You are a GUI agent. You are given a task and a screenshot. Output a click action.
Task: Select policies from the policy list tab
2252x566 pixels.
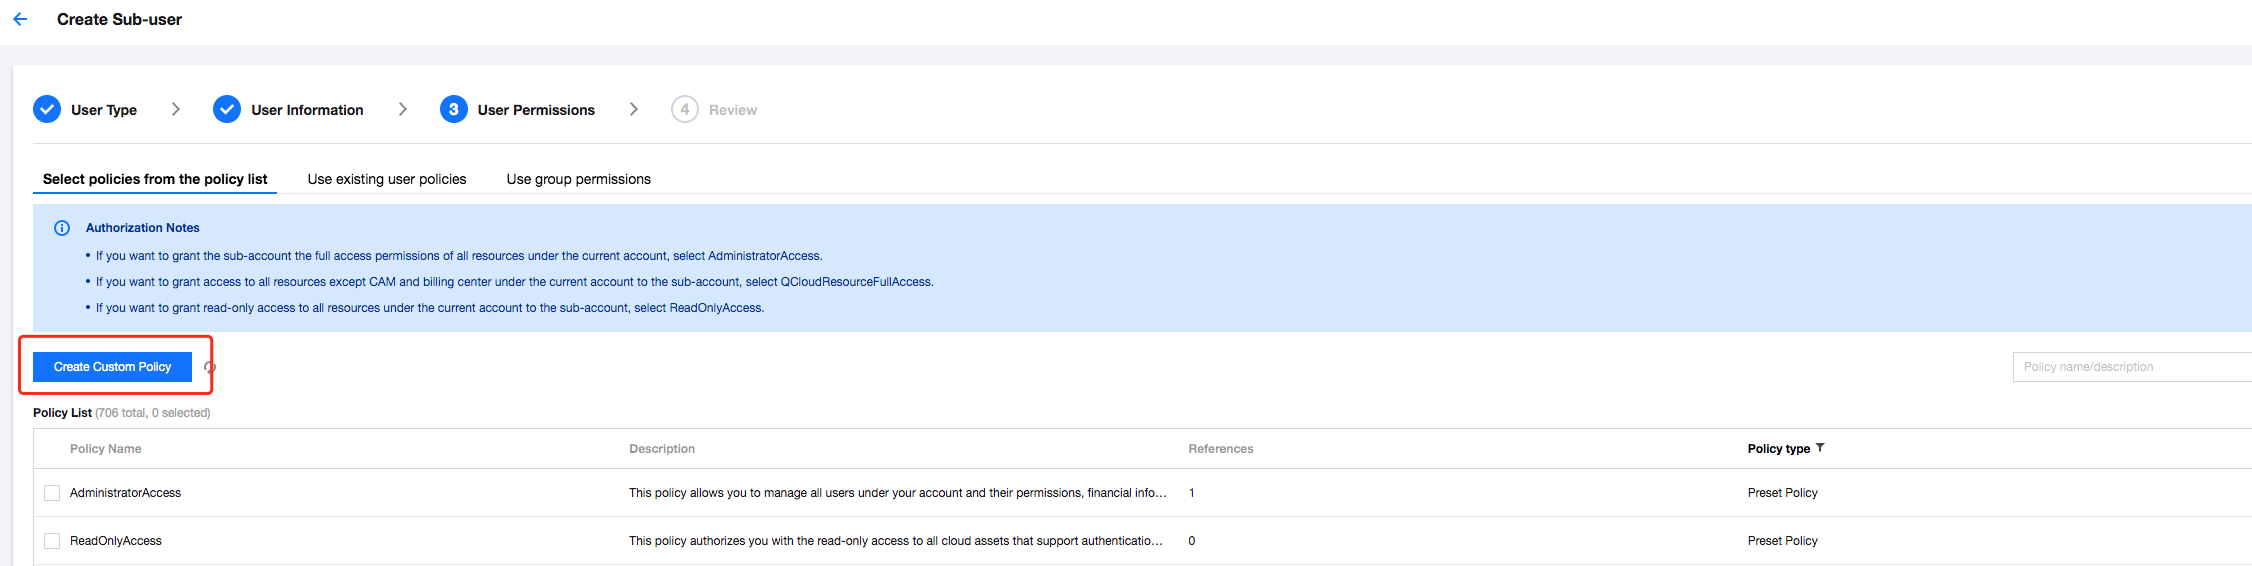click(155, 179)
